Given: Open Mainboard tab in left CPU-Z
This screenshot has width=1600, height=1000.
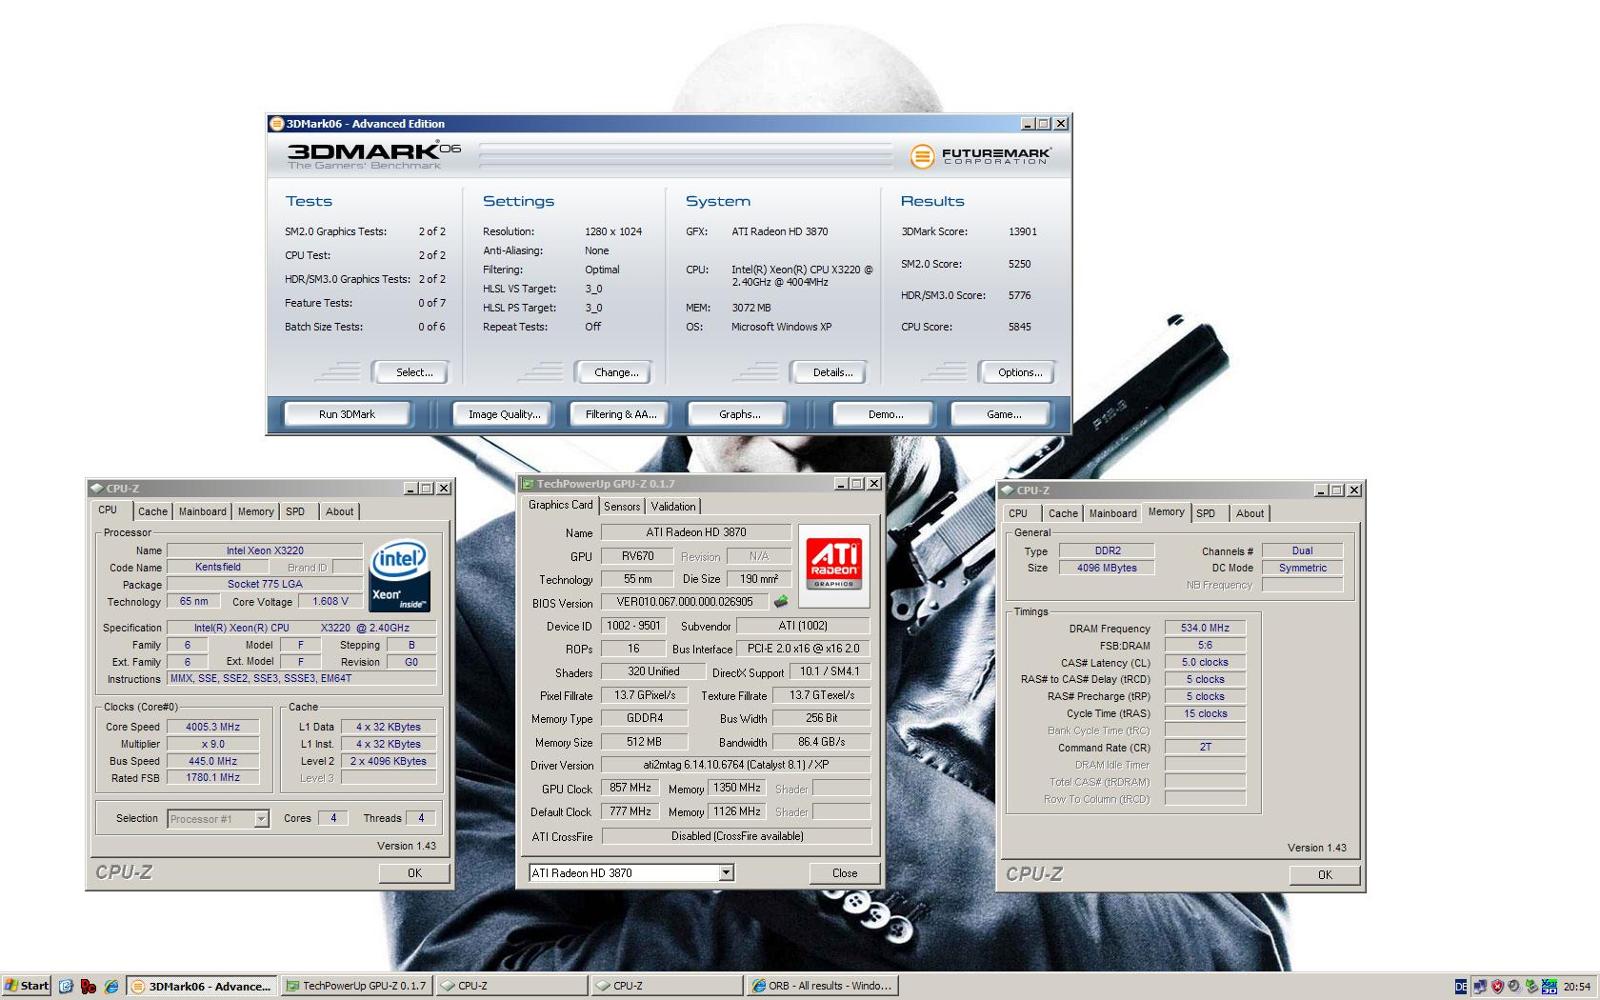Looking at the screenshot, I should point(203,511).
